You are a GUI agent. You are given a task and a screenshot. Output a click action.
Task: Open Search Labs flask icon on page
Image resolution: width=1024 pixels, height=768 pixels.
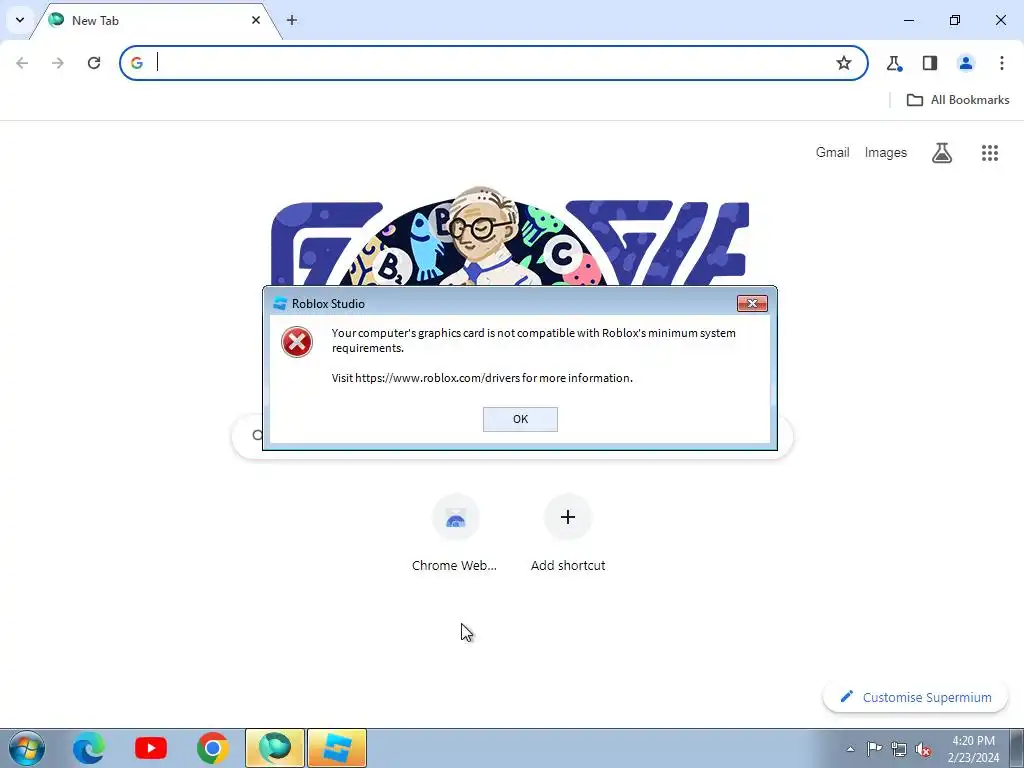(x=942, y=153)
